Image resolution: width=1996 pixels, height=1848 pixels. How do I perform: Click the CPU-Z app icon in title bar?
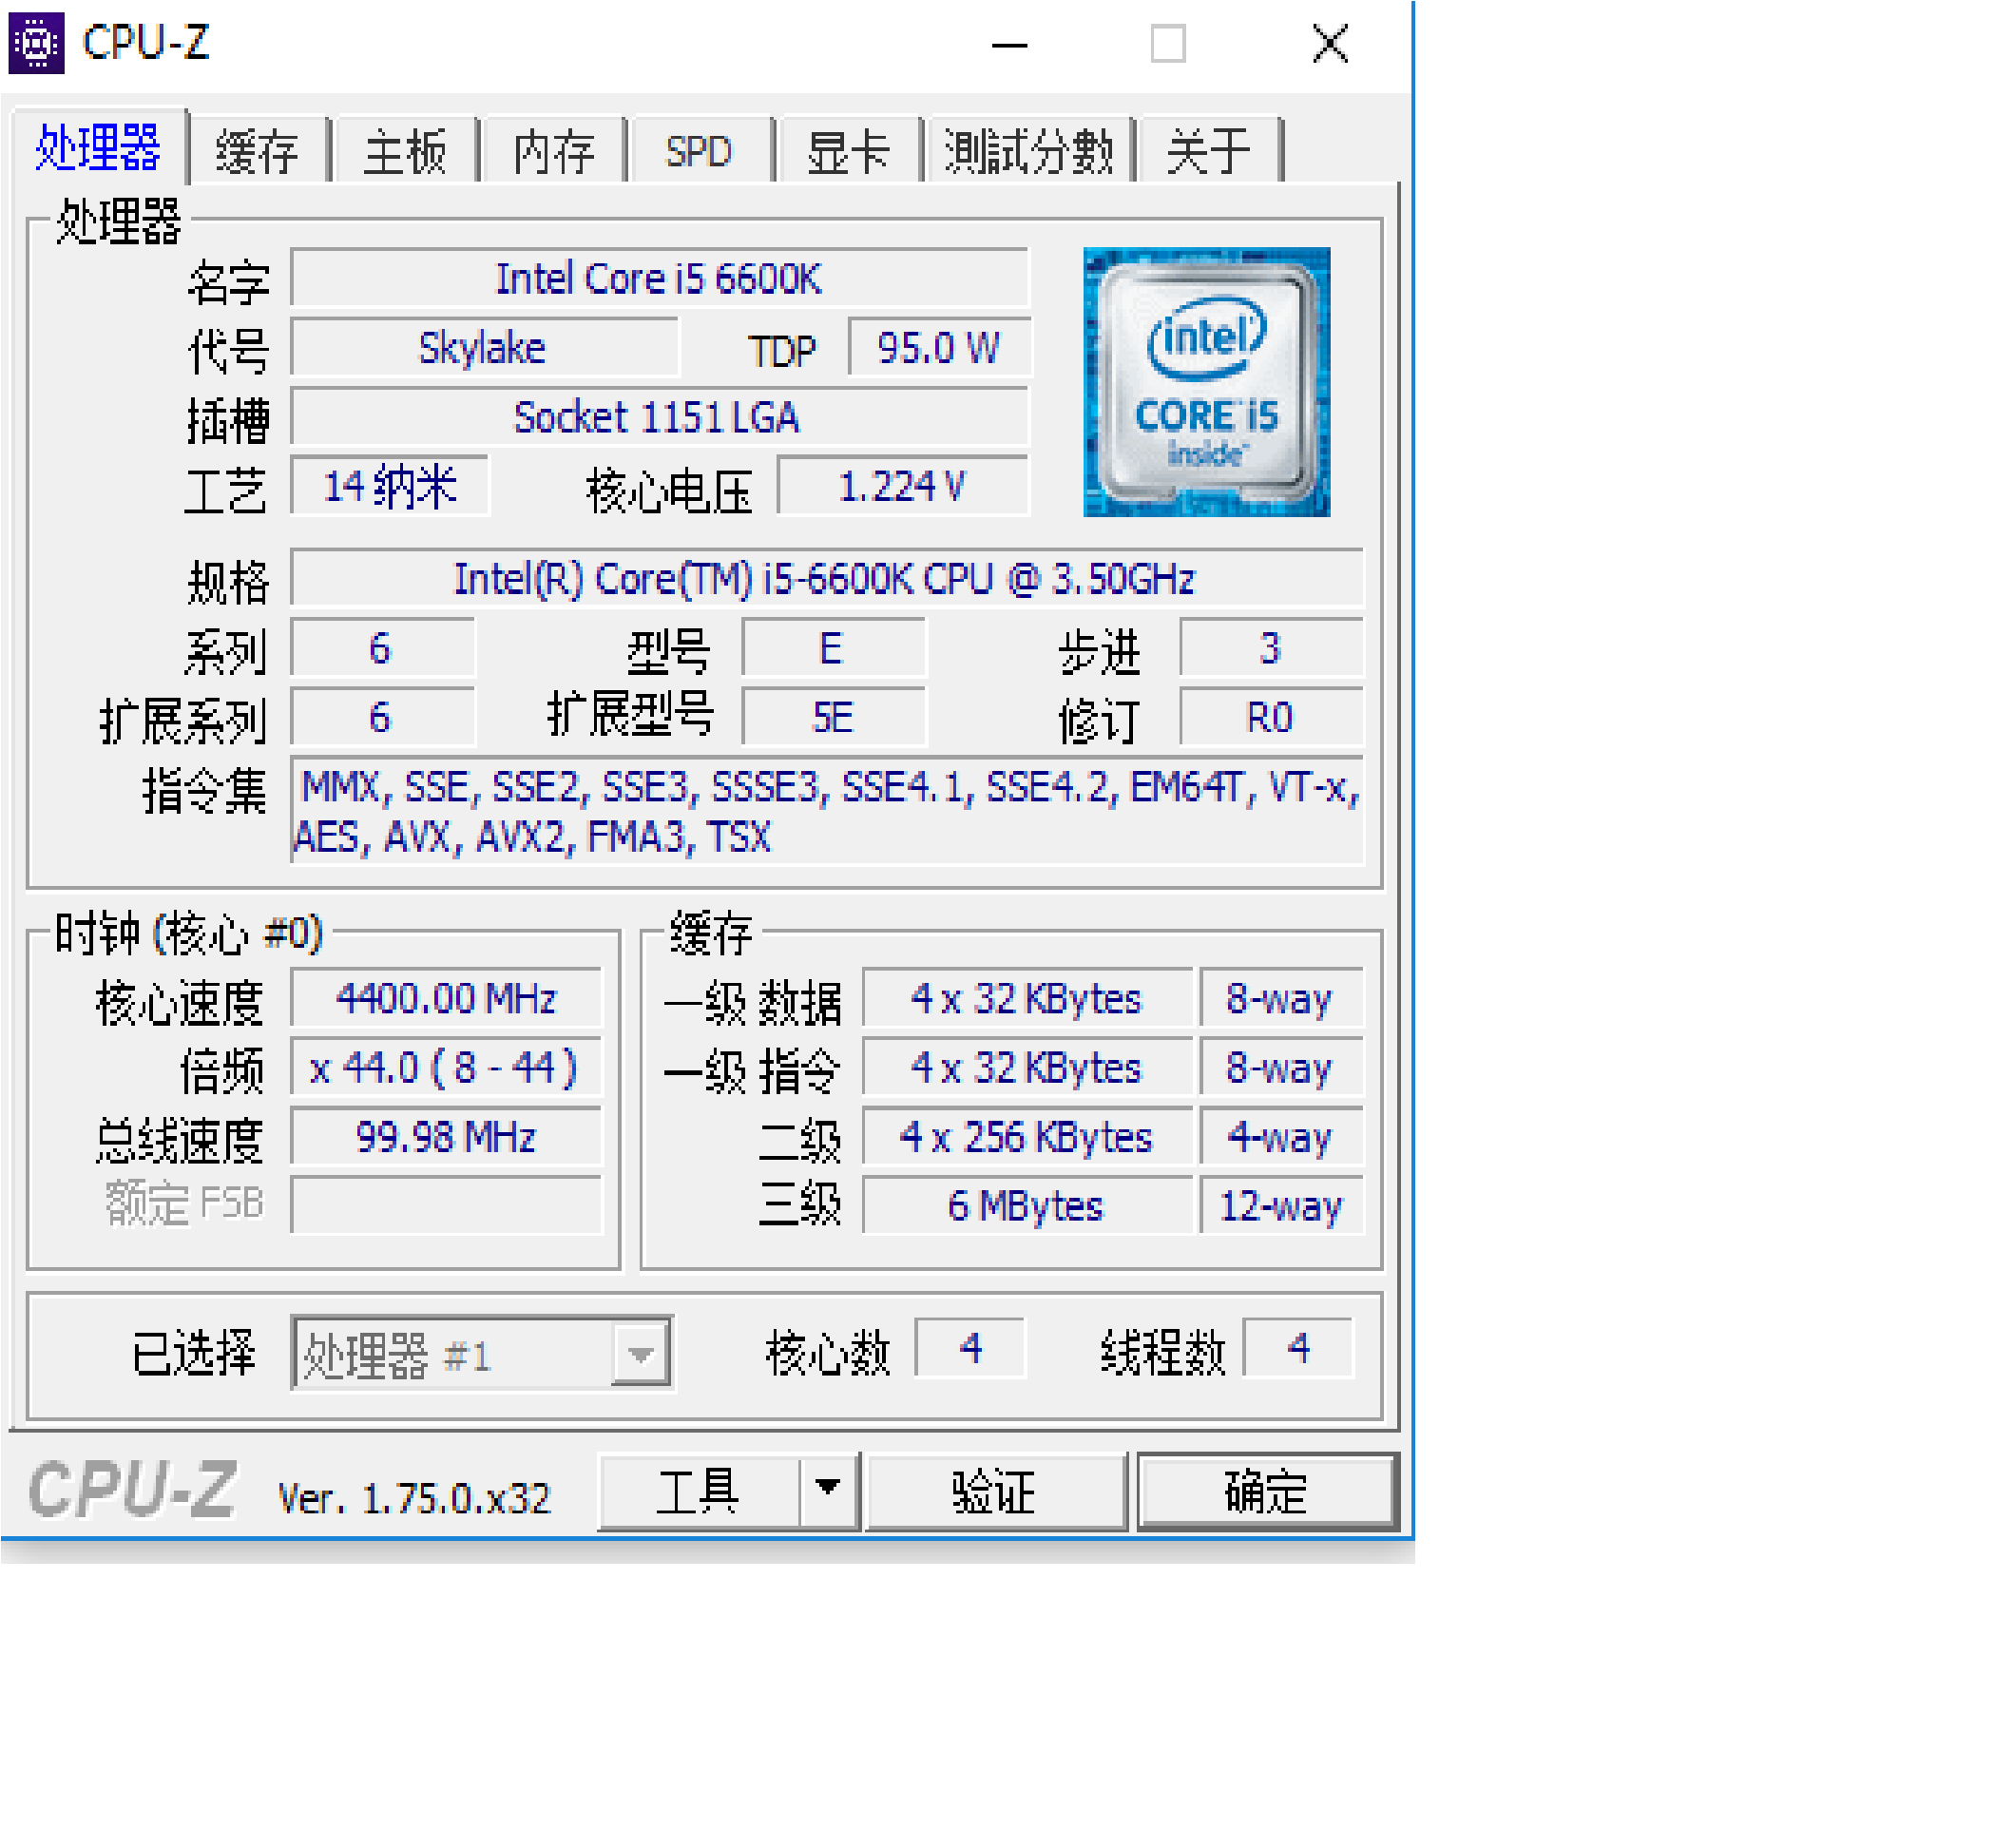pos(36,43)
